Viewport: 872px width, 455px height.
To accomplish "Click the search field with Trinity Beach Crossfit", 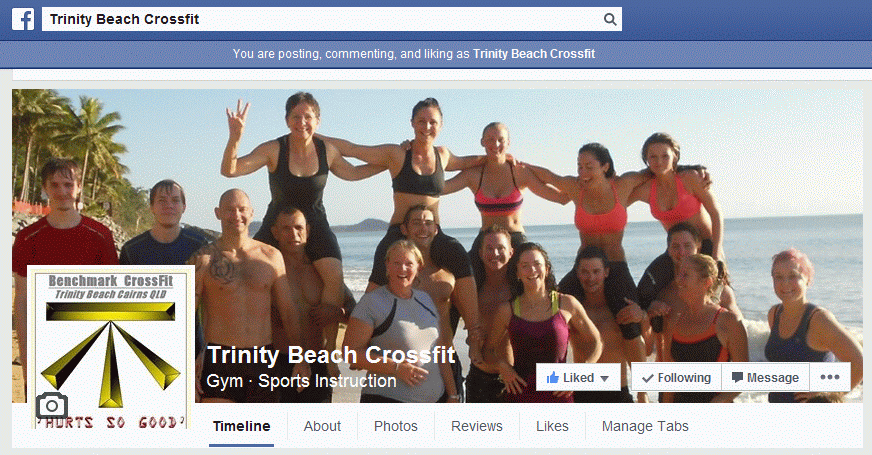I will pyautogui.click(x=331, y=19).
